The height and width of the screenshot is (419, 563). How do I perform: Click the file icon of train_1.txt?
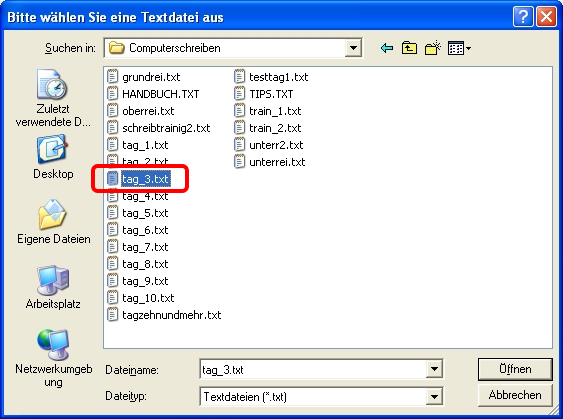tap(239, 111)
